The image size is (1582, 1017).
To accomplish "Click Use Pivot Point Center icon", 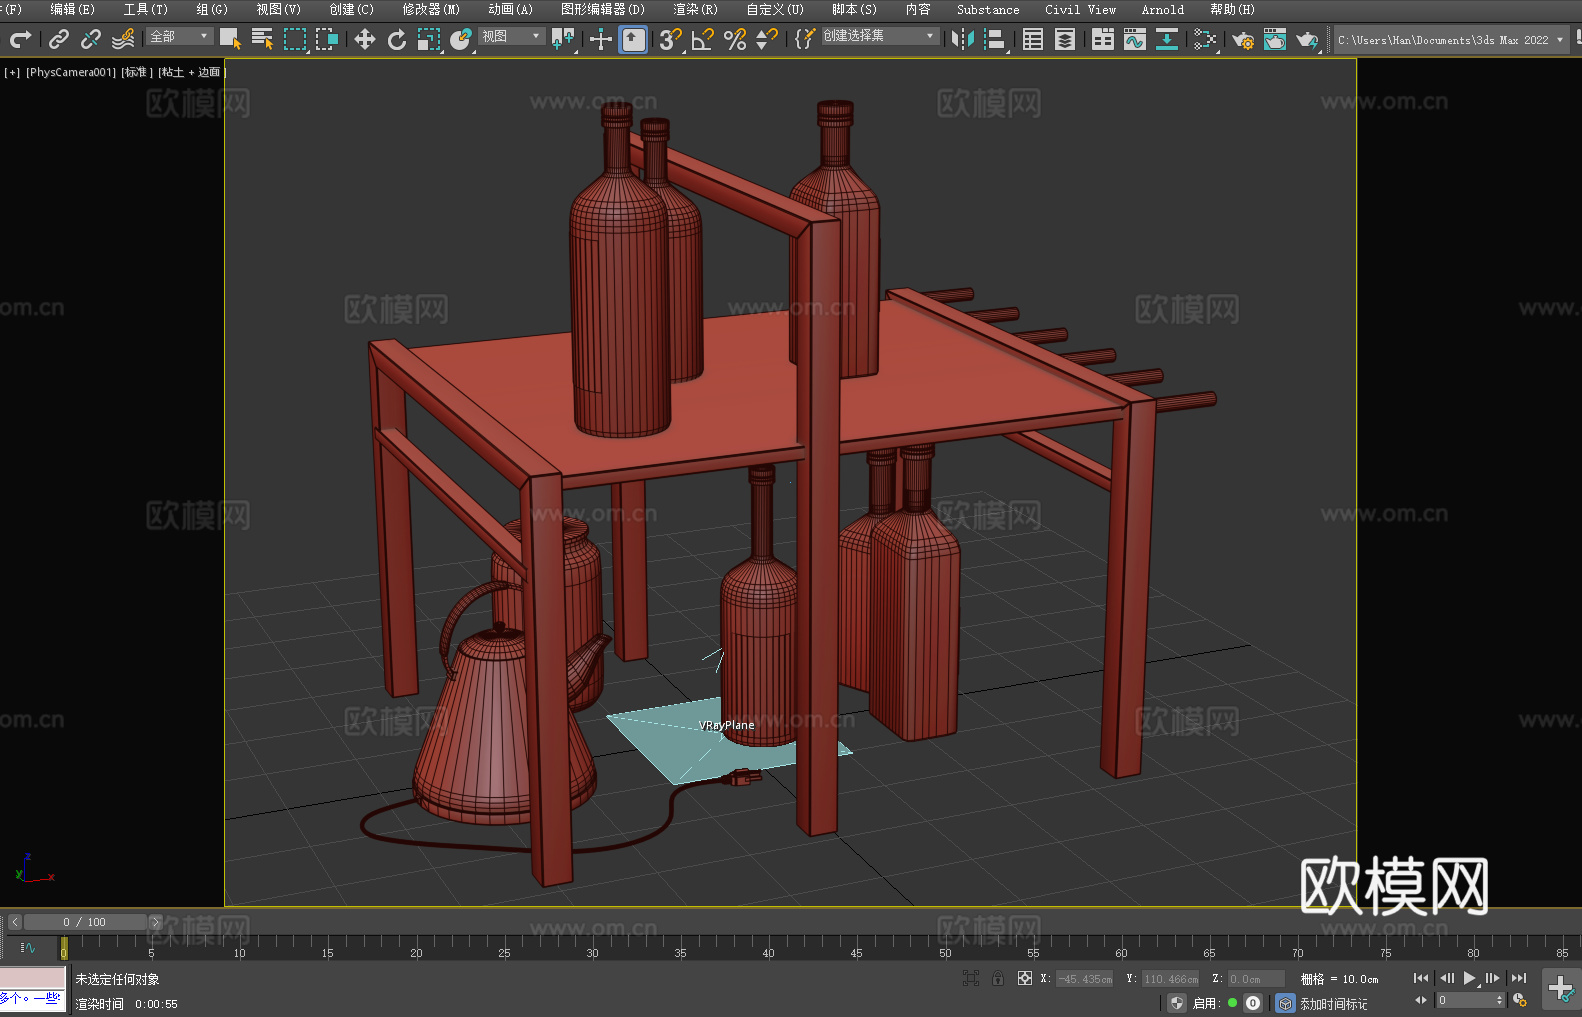I will click(563, 39).
